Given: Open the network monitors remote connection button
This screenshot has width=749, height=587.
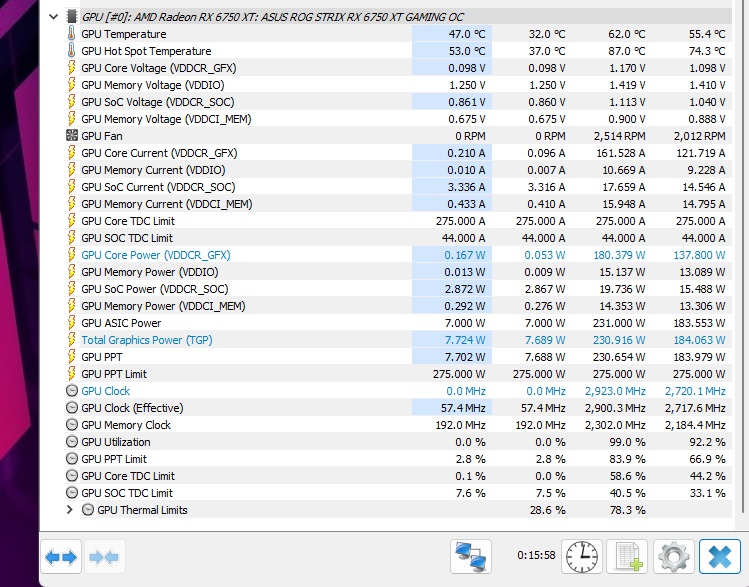Looking at the screenshot, I should [471, 556].
